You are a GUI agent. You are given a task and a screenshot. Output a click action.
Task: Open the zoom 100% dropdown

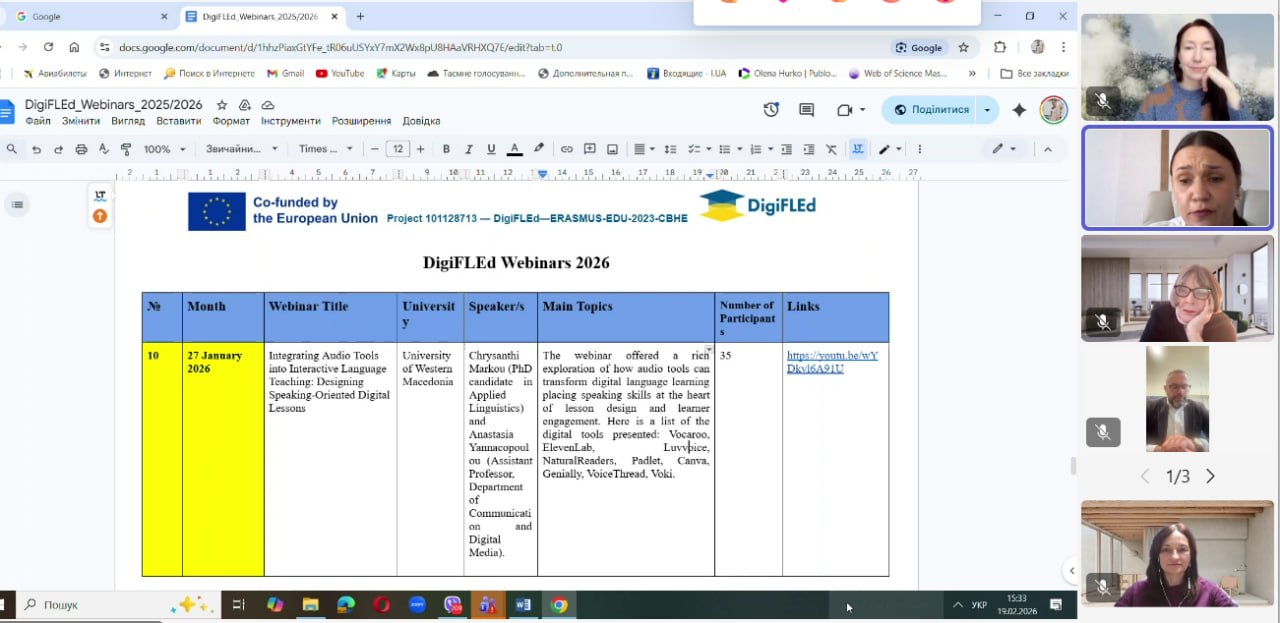[164, 149]
